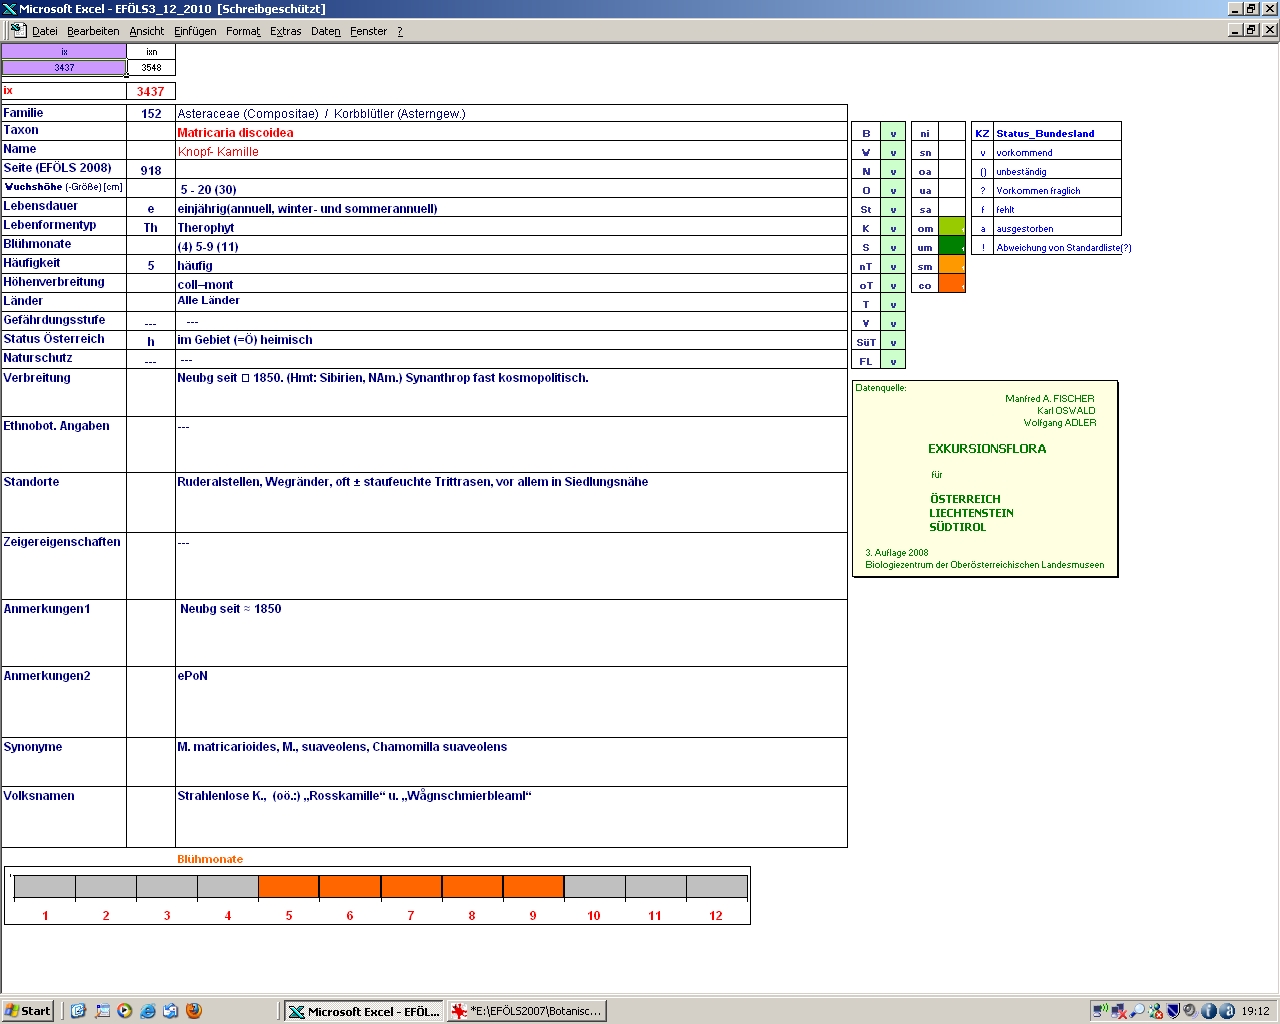The image size is (1280, 1024).
Task: Click the green status cell for B
Action: click(893, 133)
